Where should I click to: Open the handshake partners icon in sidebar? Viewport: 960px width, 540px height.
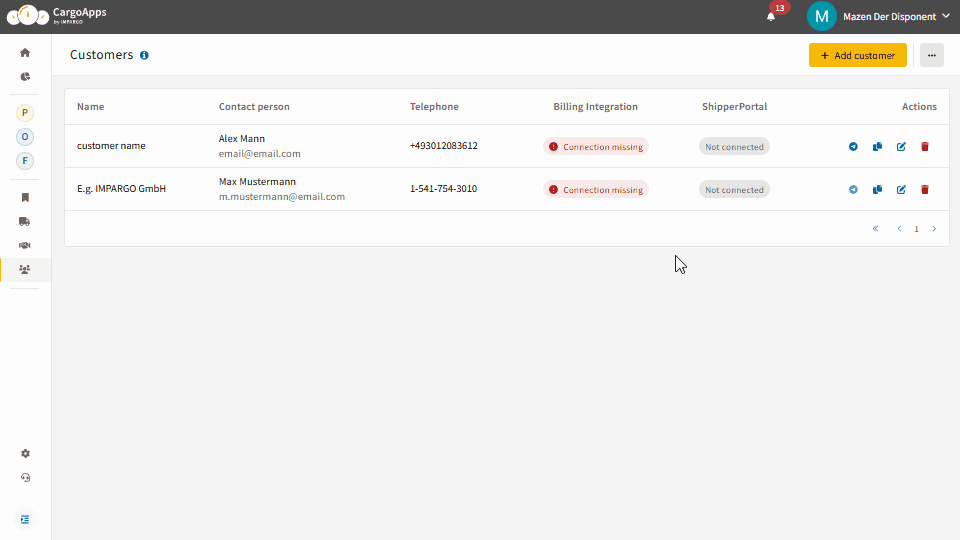click(25, 246)
